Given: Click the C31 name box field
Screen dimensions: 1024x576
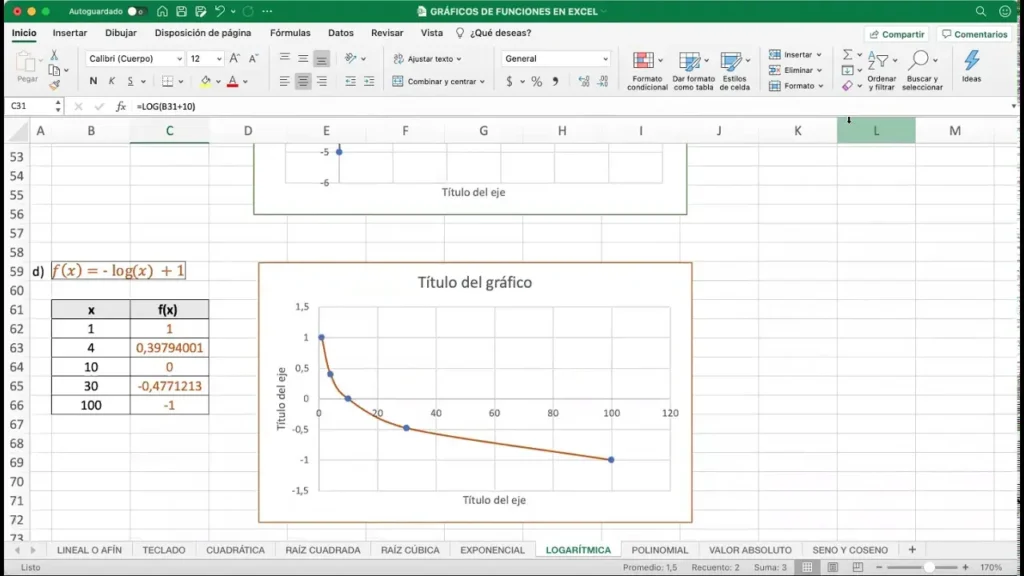Looking at the screenshot, I should click(28, 106).
